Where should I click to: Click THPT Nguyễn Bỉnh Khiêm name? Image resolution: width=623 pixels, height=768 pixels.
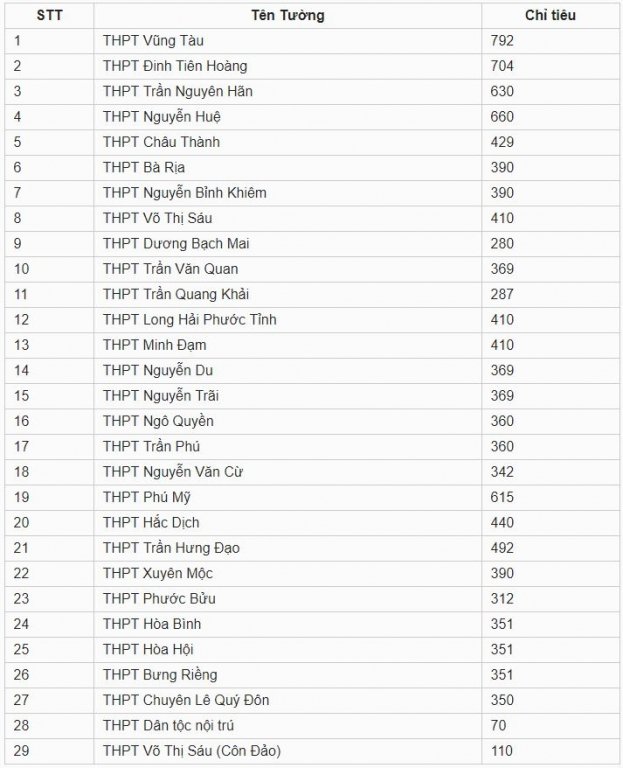click(x=185, y=193)
